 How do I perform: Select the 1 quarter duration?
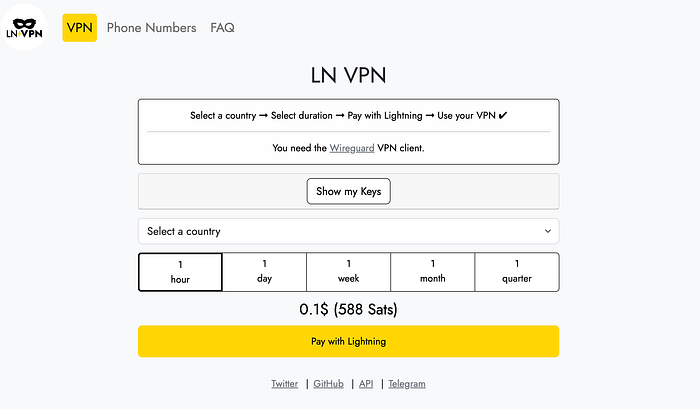coord(517,272)
